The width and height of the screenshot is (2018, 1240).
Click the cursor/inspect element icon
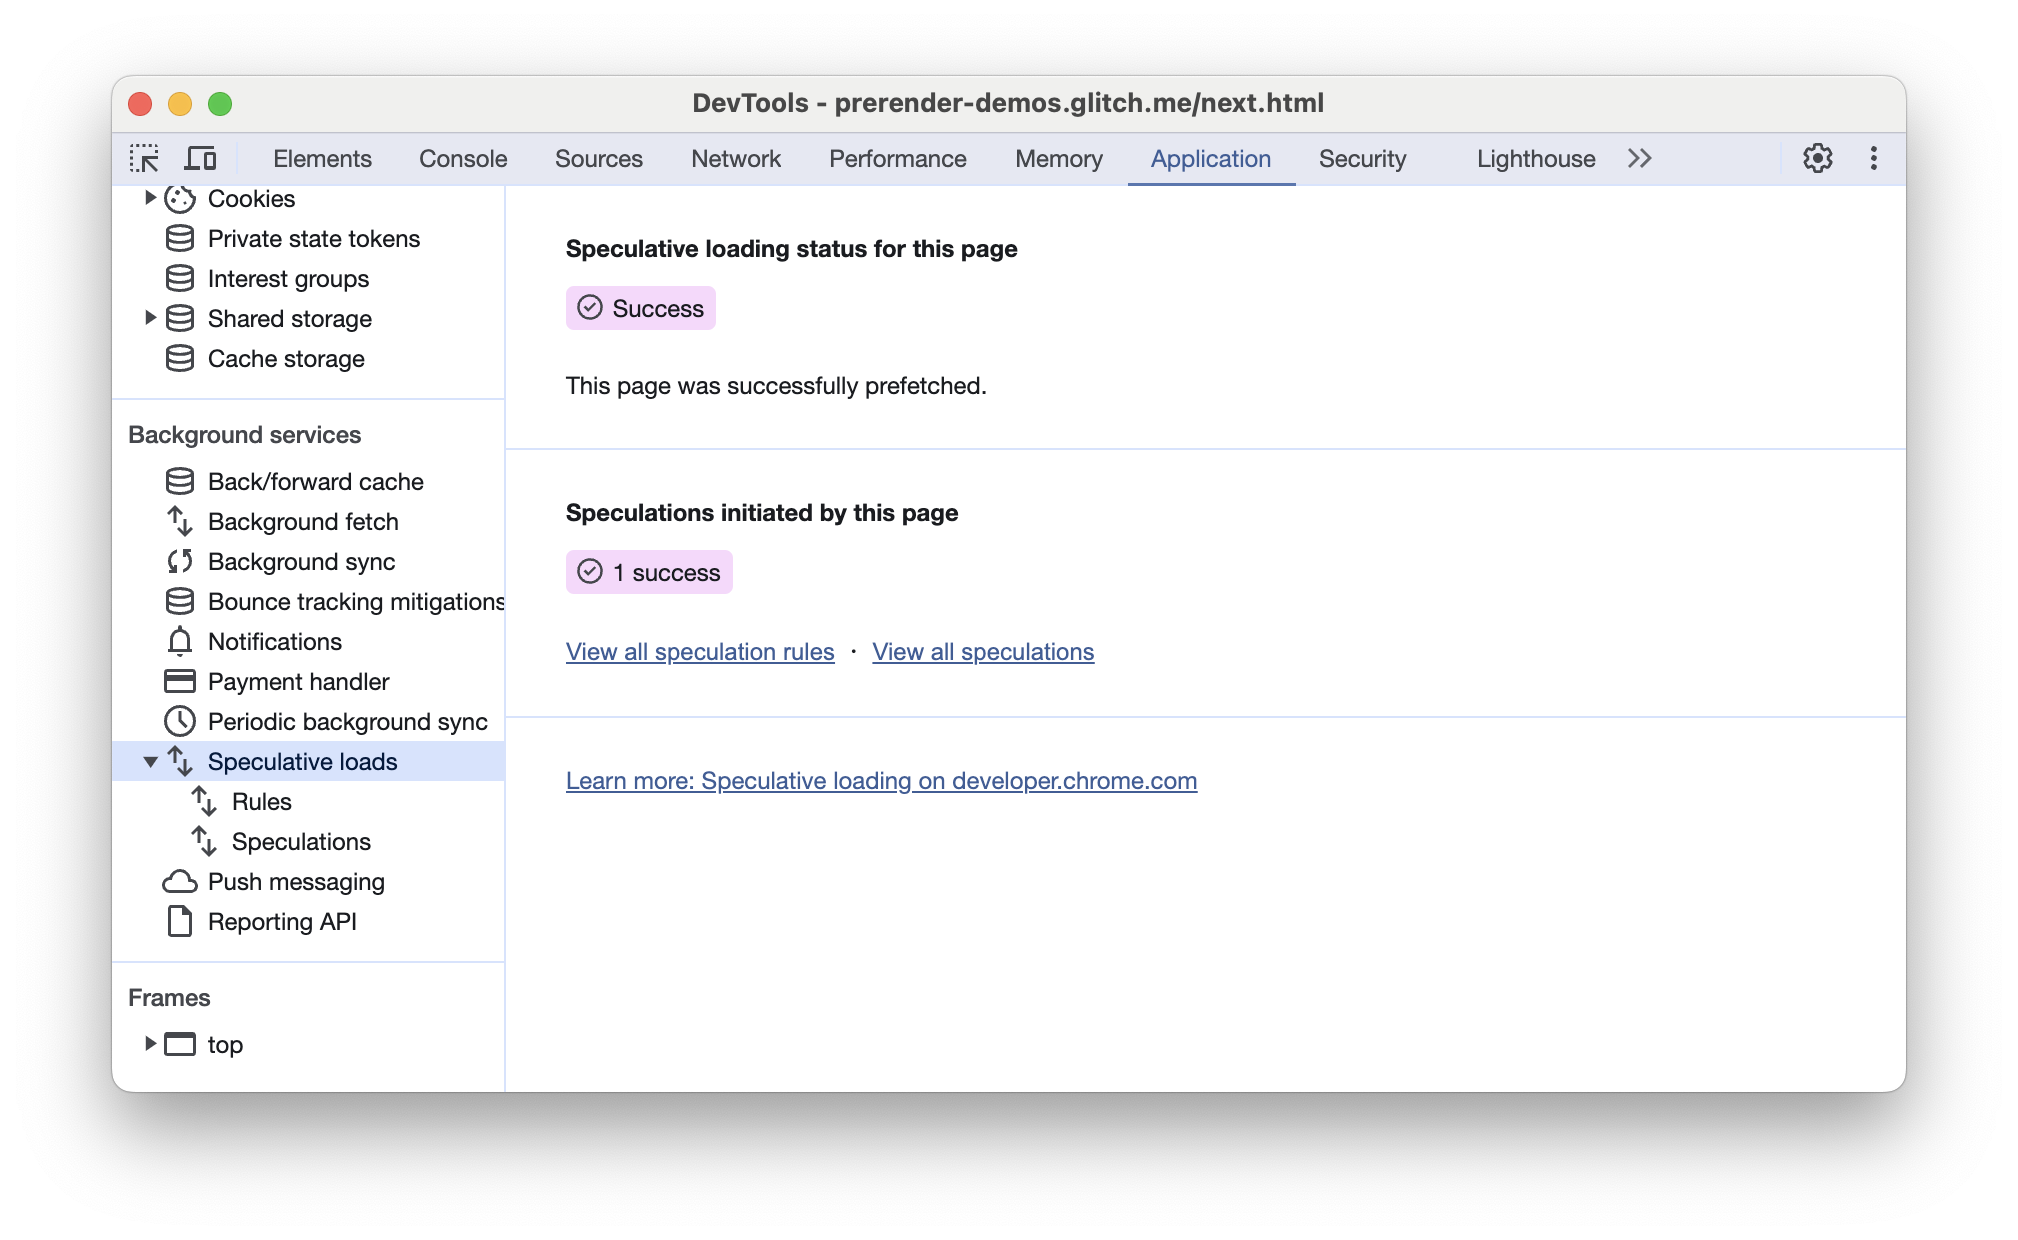click(x=146, y=159)
